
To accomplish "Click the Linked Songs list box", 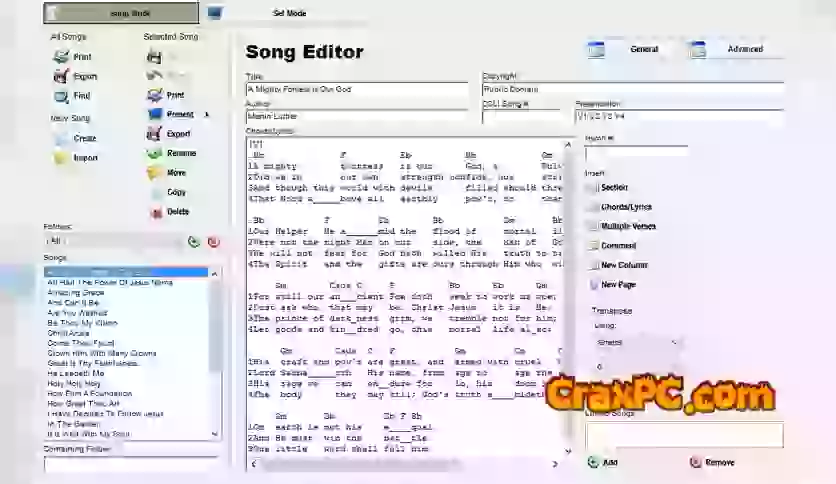I will pyautogui.click(x=684, y=435).
